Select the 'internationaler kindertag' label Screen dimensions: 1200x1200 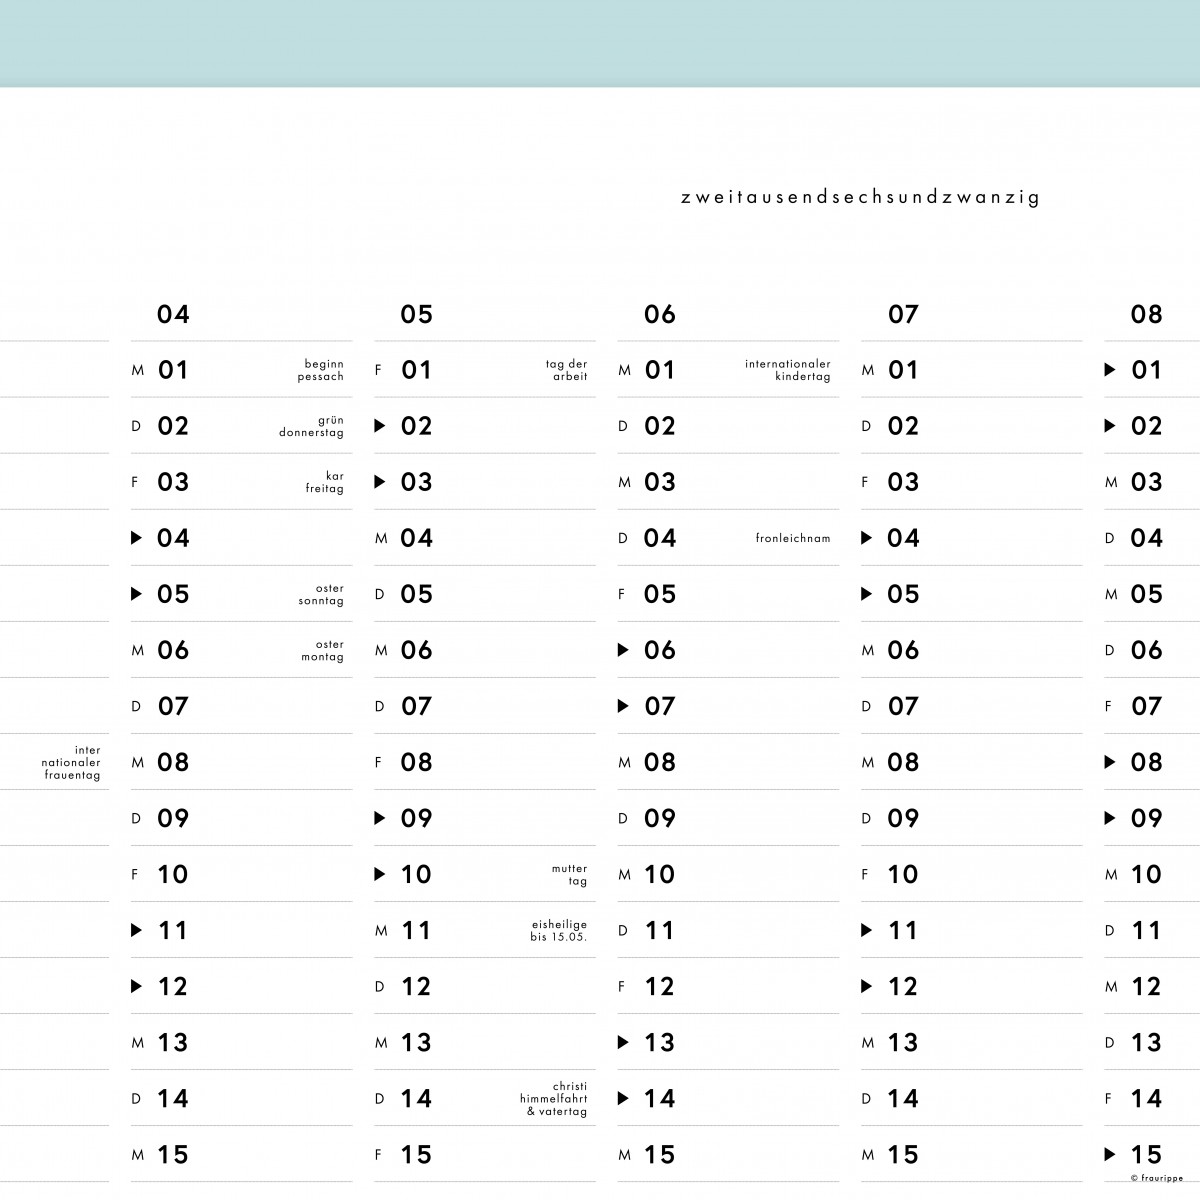788,370
